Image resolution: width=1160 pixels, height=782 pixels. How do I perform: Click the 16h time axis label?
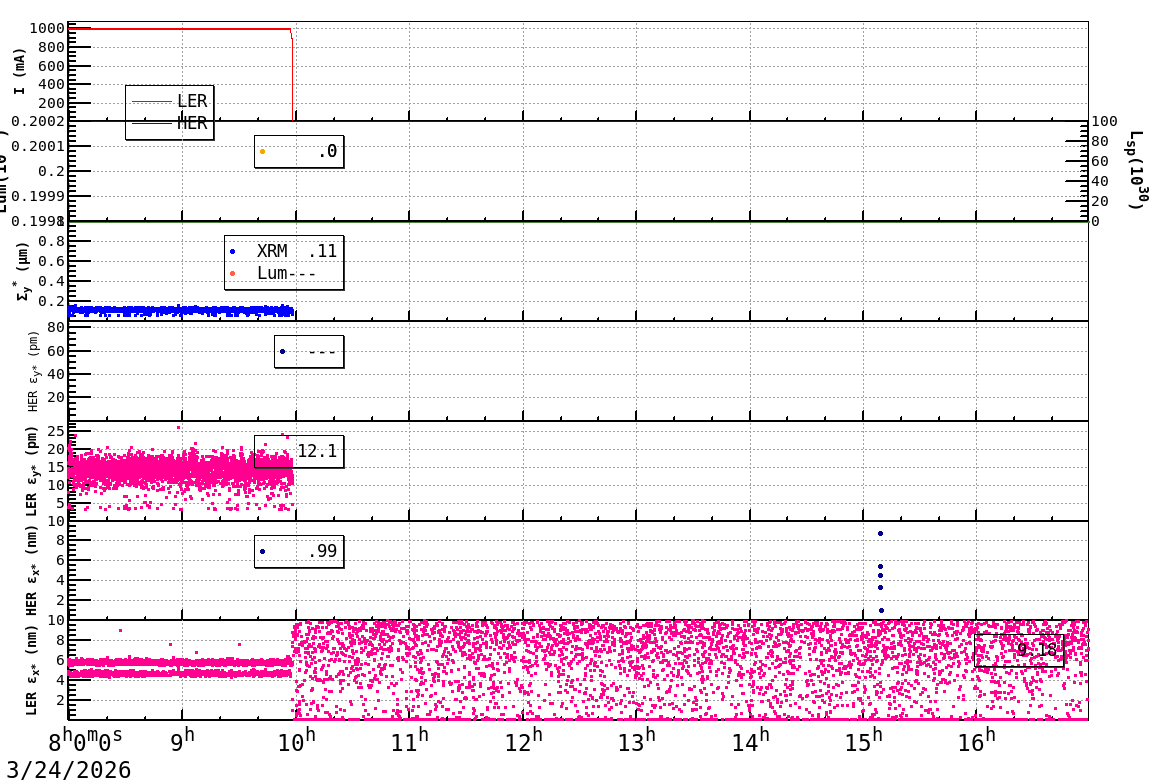click(x=977, y=741)
